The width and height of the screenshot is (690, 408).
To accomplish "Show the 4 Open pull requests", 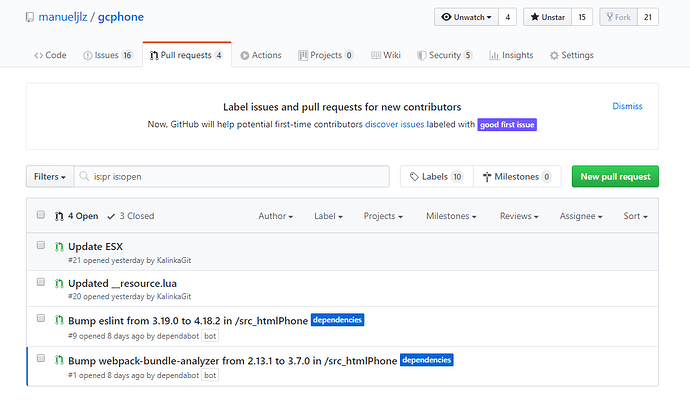I will (77, 216).
